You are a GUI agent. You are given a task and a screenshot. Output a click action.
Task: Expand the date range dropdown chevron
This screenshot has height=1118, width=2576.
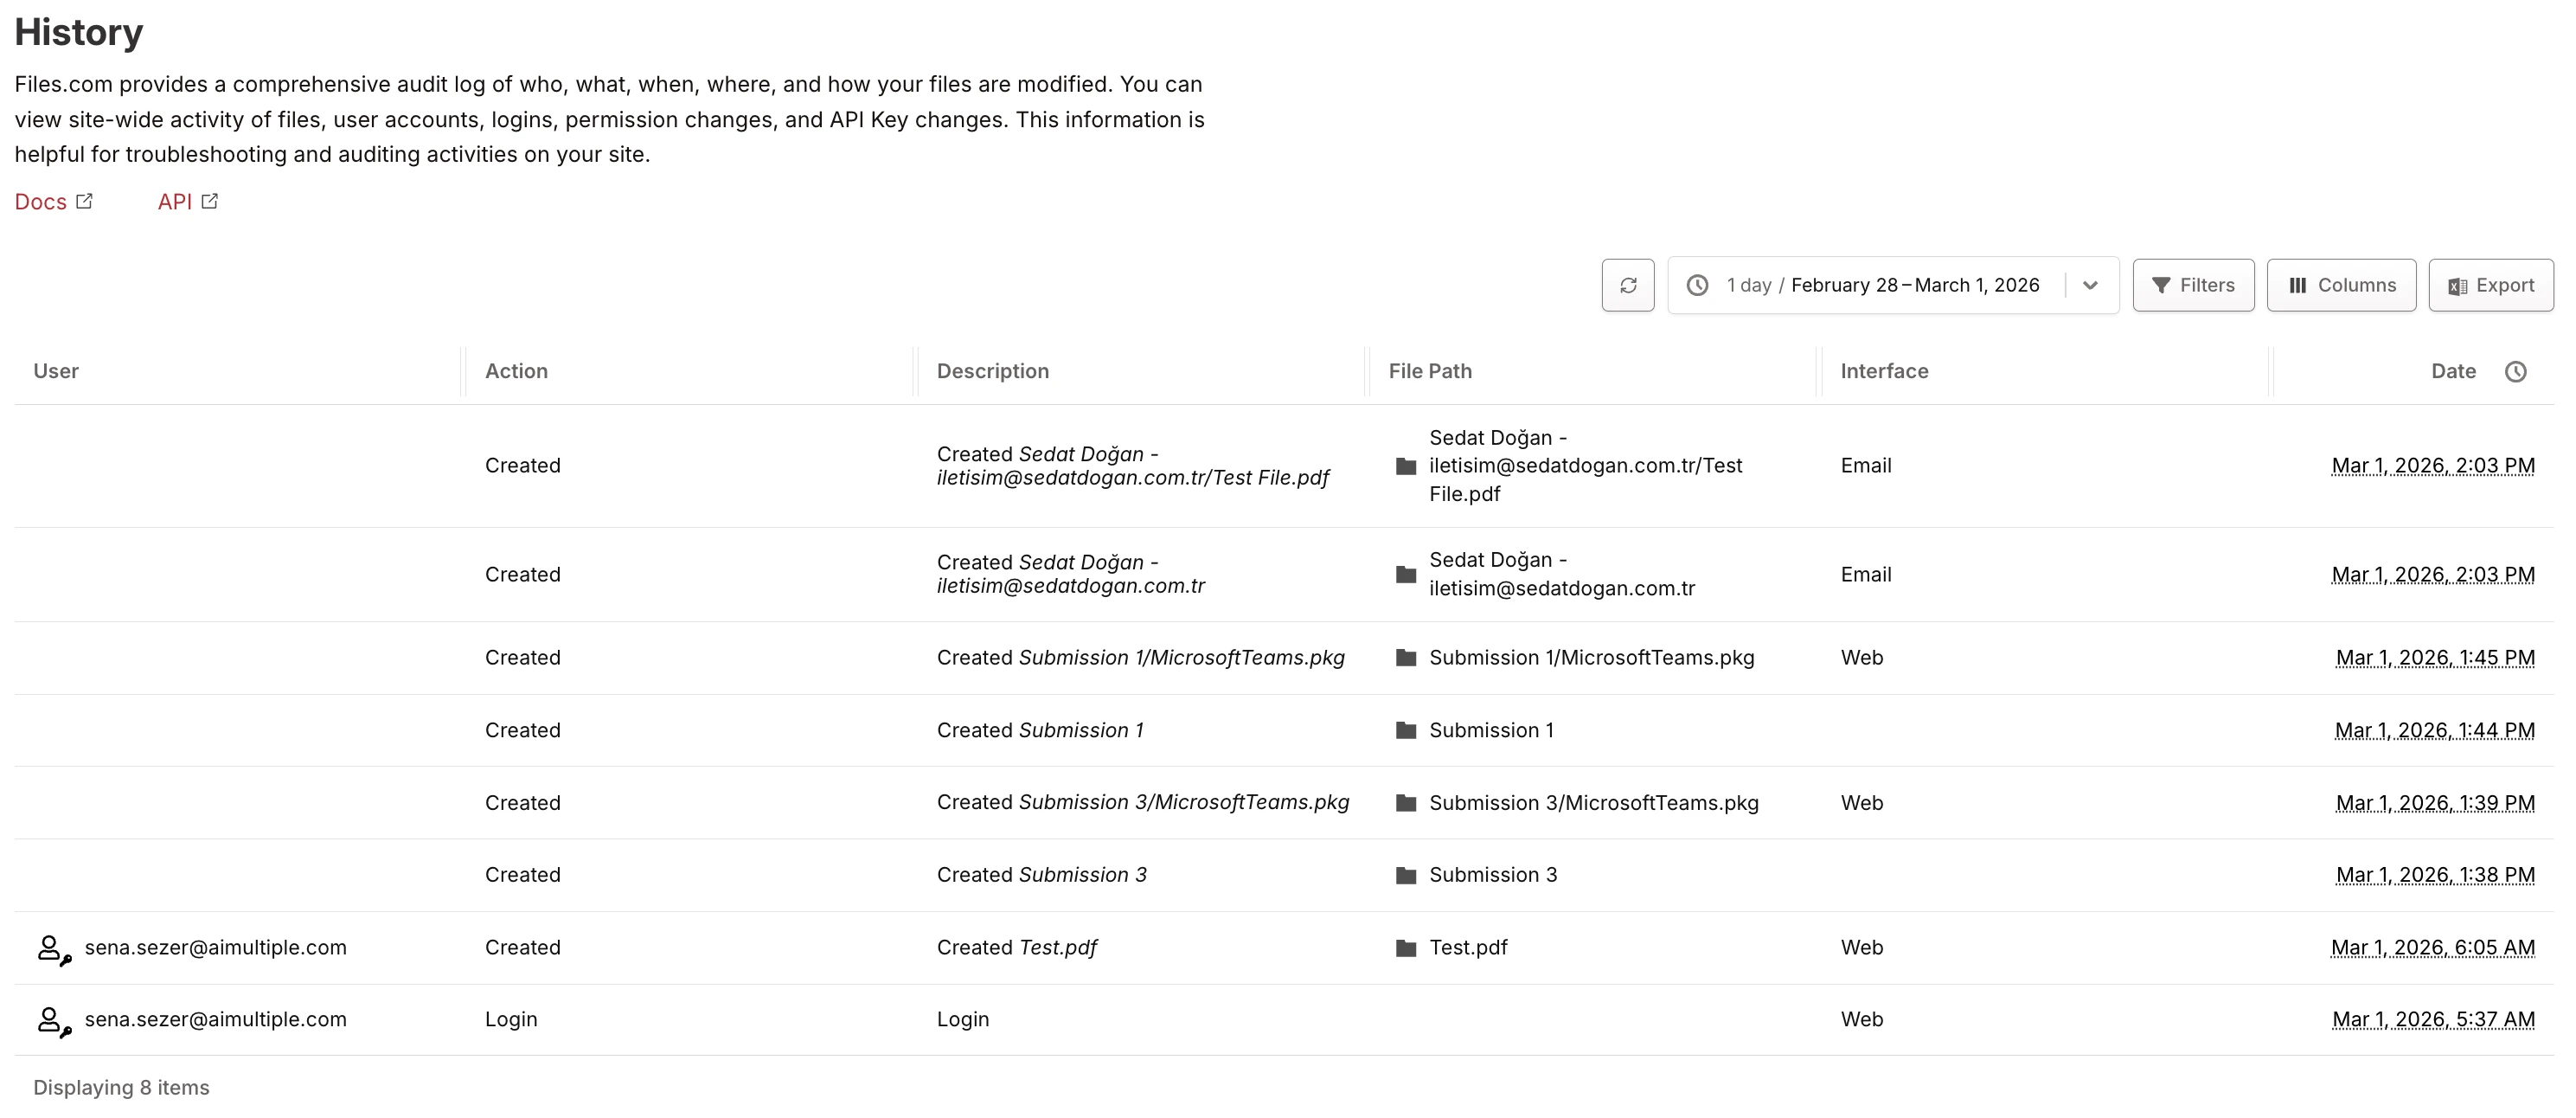(2090, 285)
